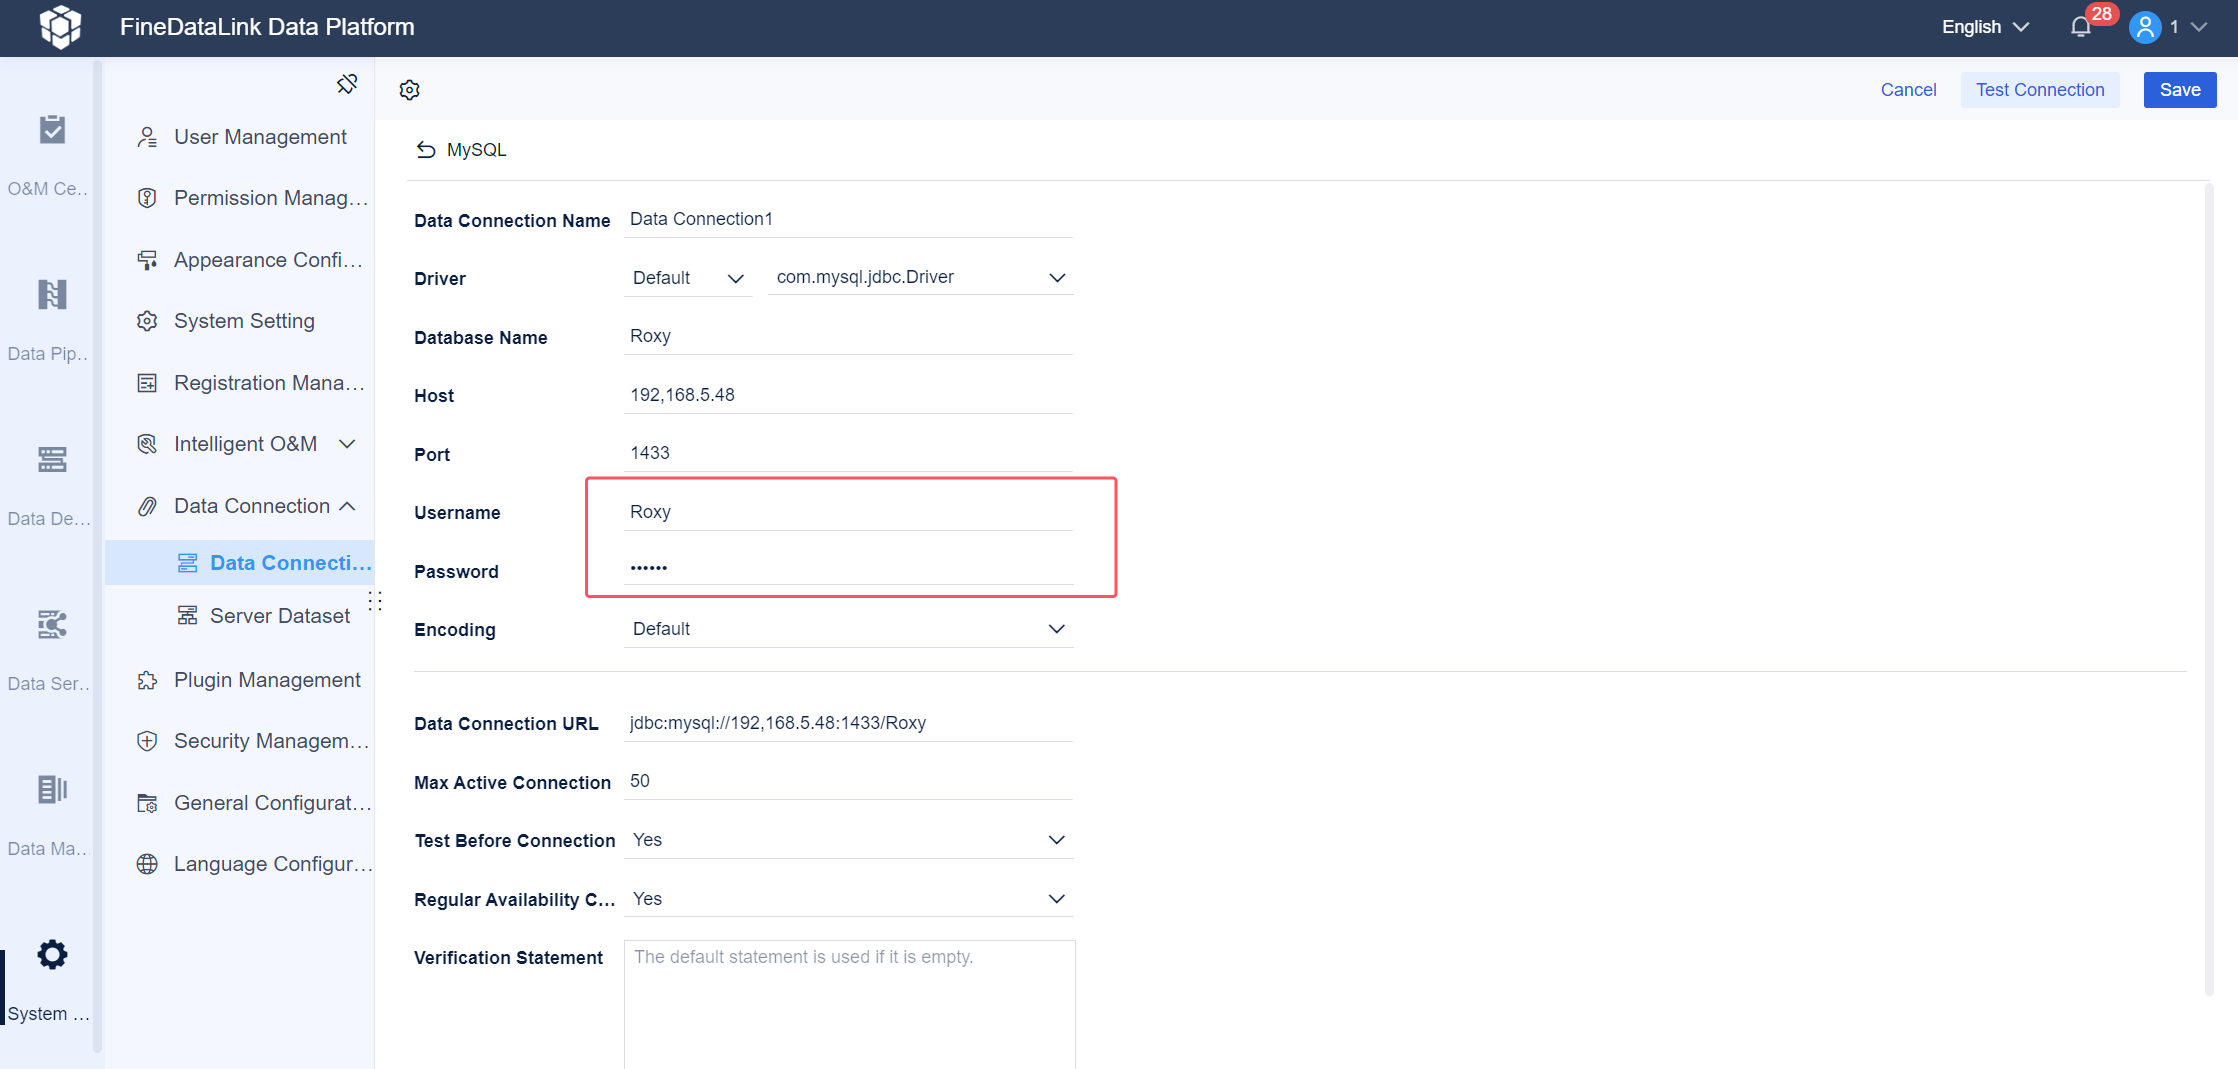Image resolution: width=2238 pixels, height=1069 pixels.
Task: Click the Test Connection button
Action: [2040, 90]
